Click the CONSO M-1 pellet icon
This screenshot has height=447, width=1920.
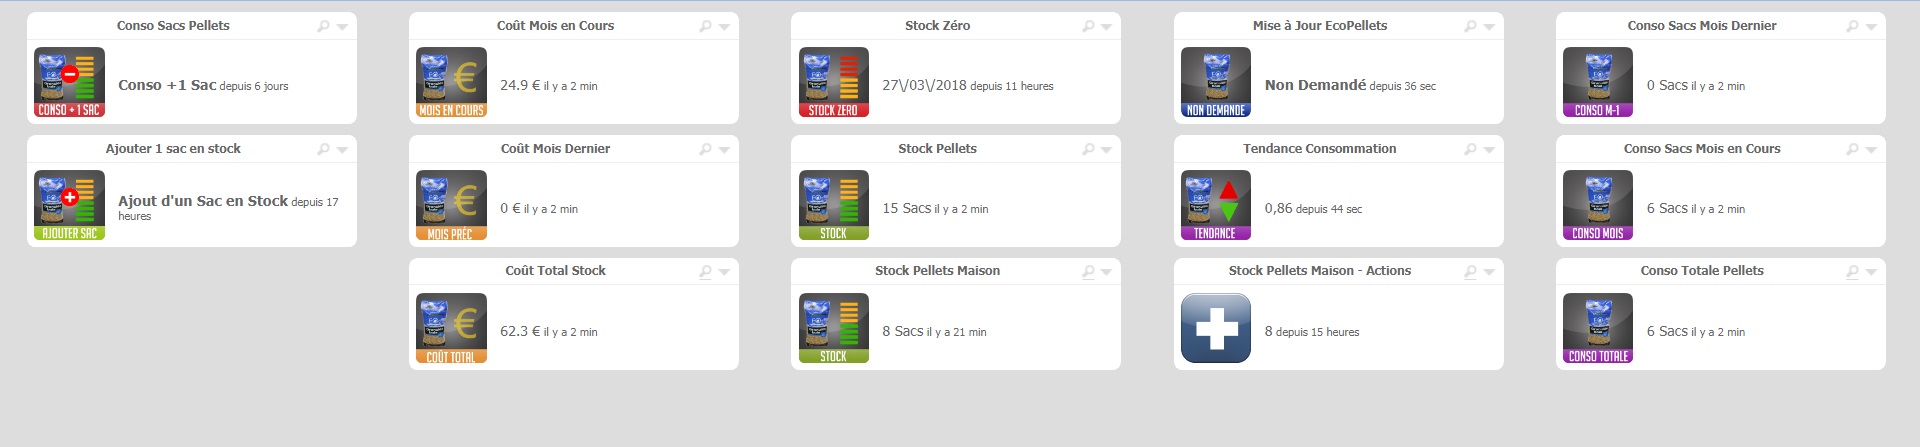[1598, 82]
